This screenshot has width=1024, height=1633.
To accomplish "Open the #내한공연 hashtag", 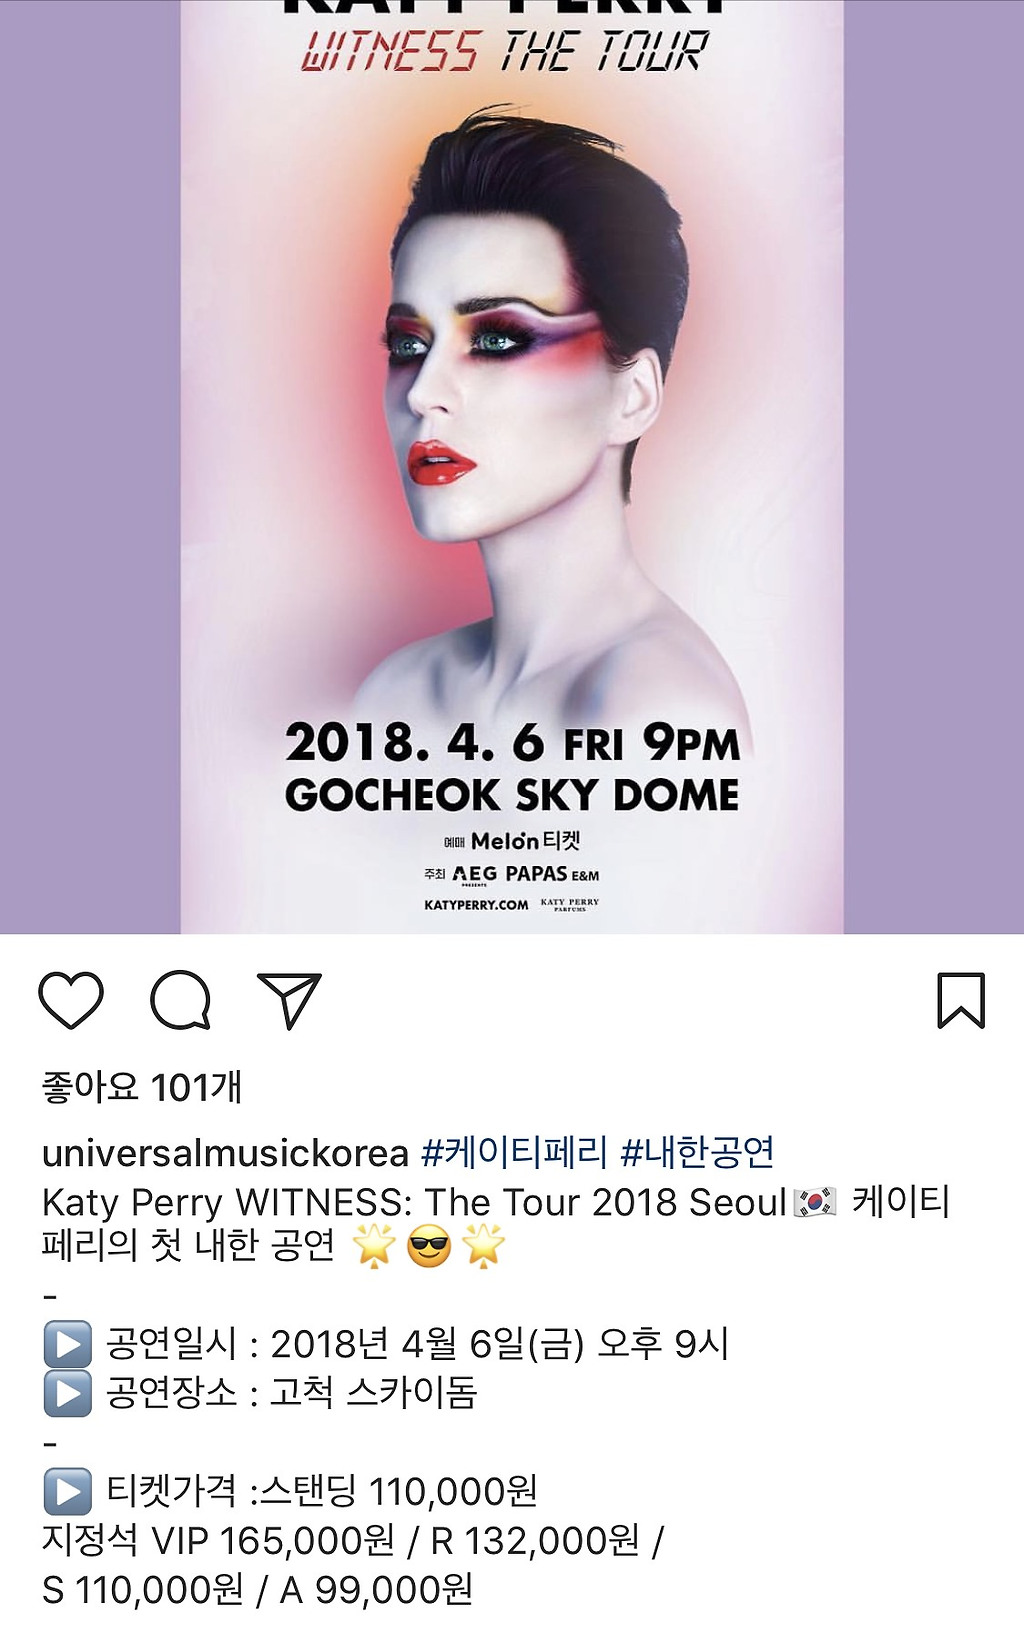I will point(697,1152).
